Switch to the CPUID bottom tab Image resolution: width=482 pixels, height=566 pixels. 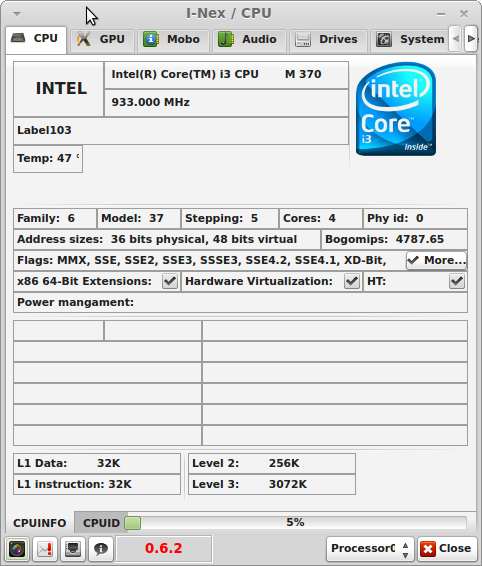tap(101, 523)
